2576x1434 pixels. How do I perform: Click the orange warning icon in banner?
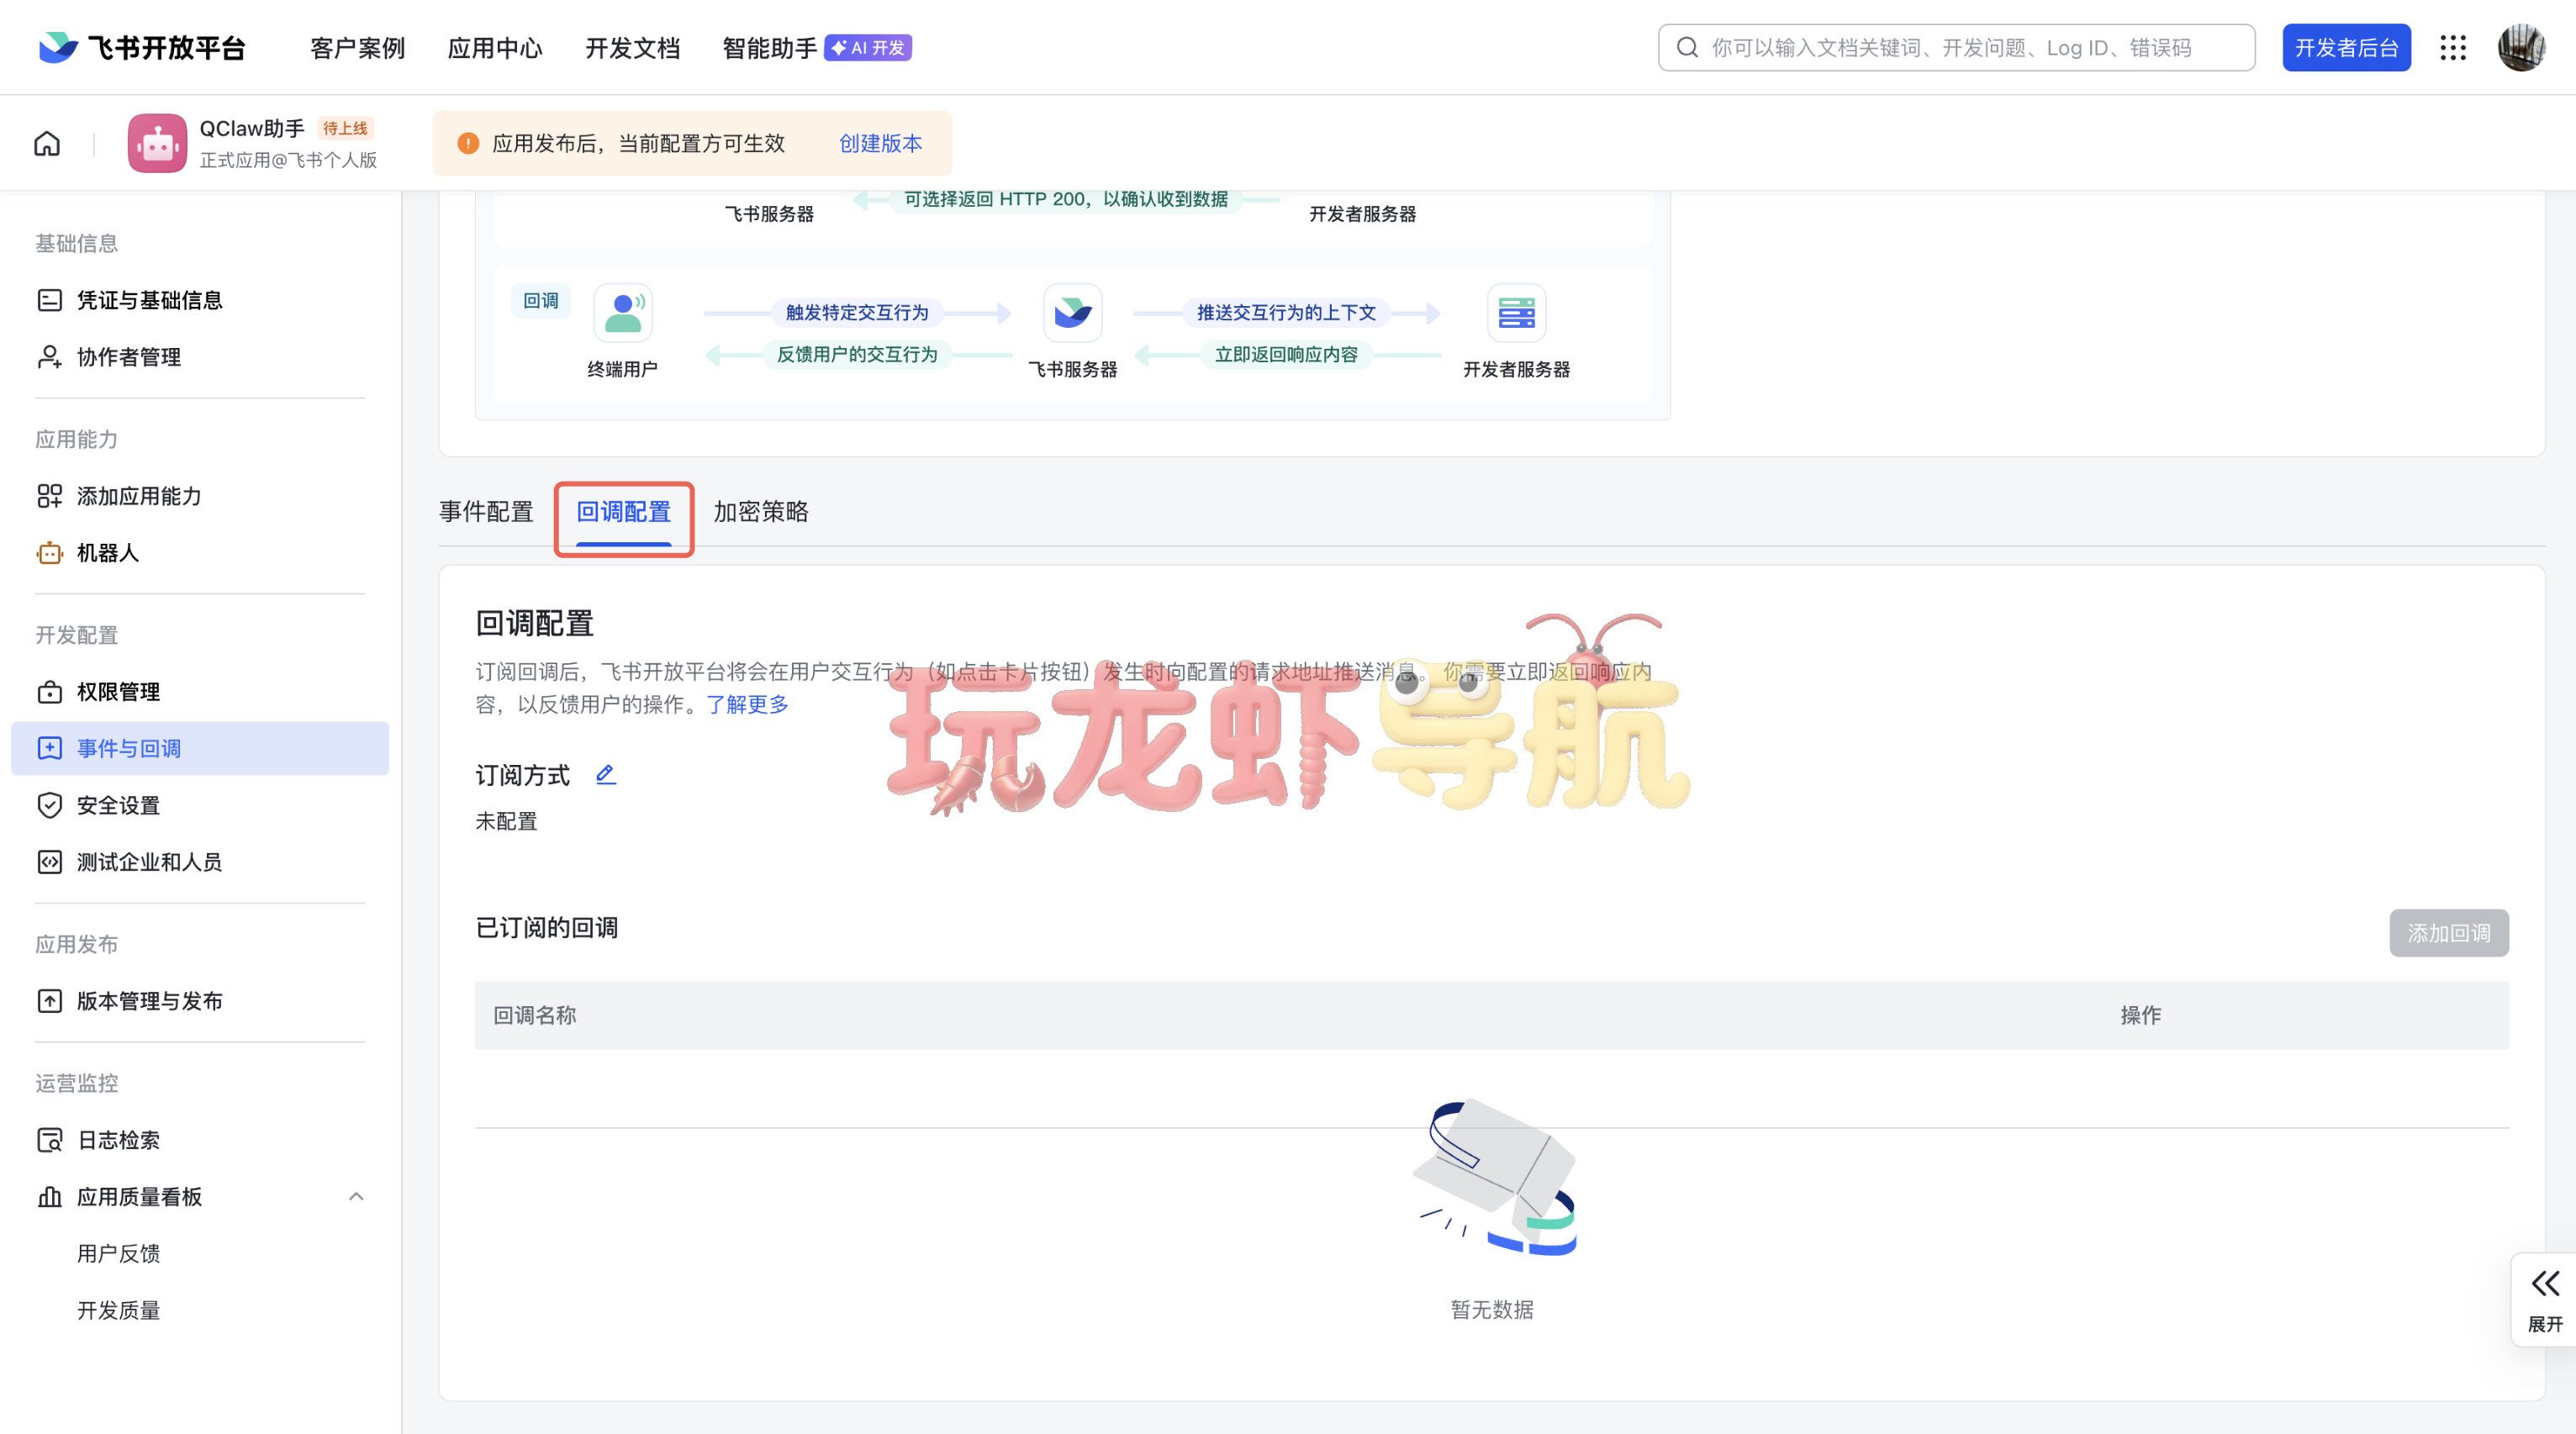468,143
